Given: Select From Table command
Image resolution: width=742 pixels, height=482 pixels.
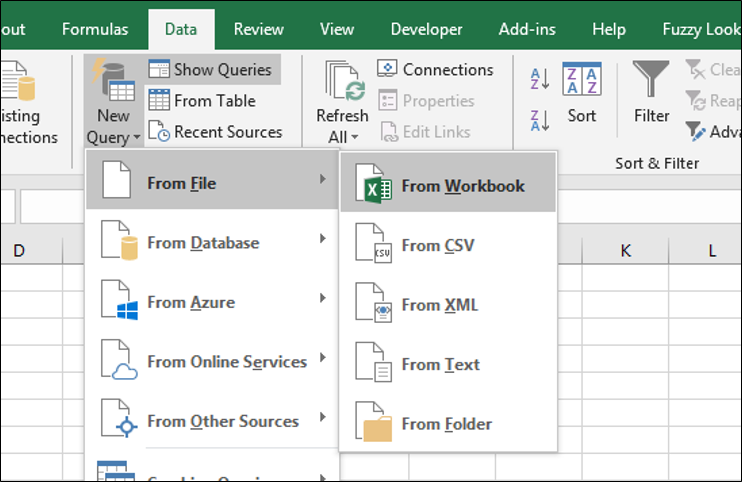Looking at the screenshot, I should point(202,101).
